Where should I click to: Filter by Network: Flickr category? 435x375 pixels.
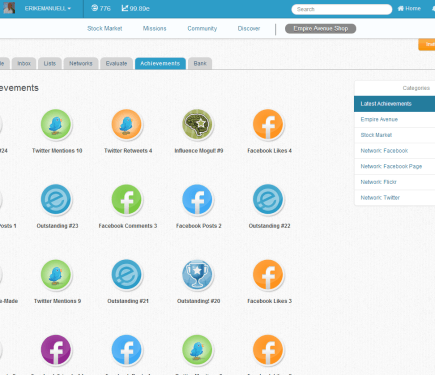coord(395,182)
